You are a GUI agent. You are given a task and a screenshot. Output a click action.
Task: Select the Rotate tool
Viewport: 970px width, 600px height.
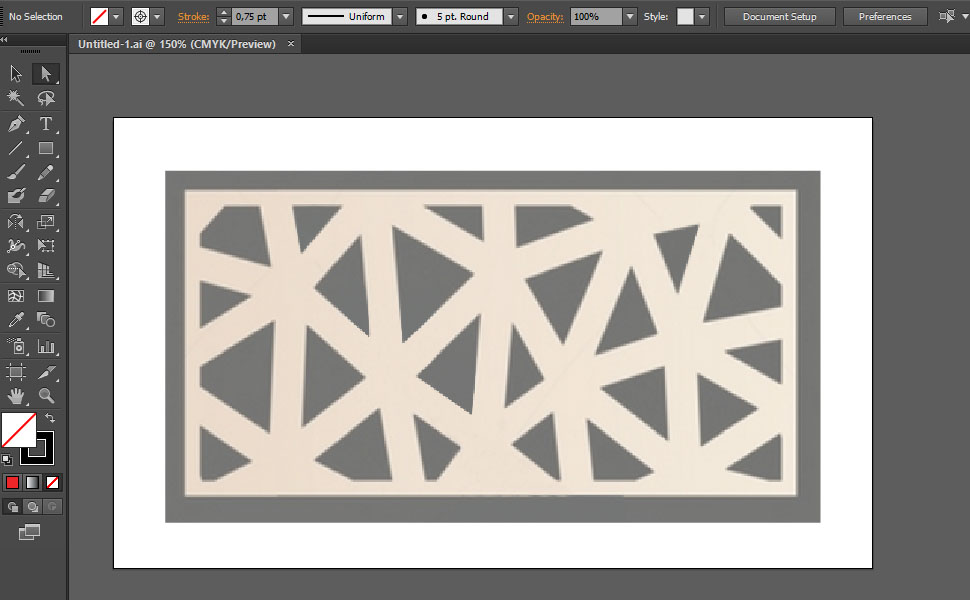point(15,221)
